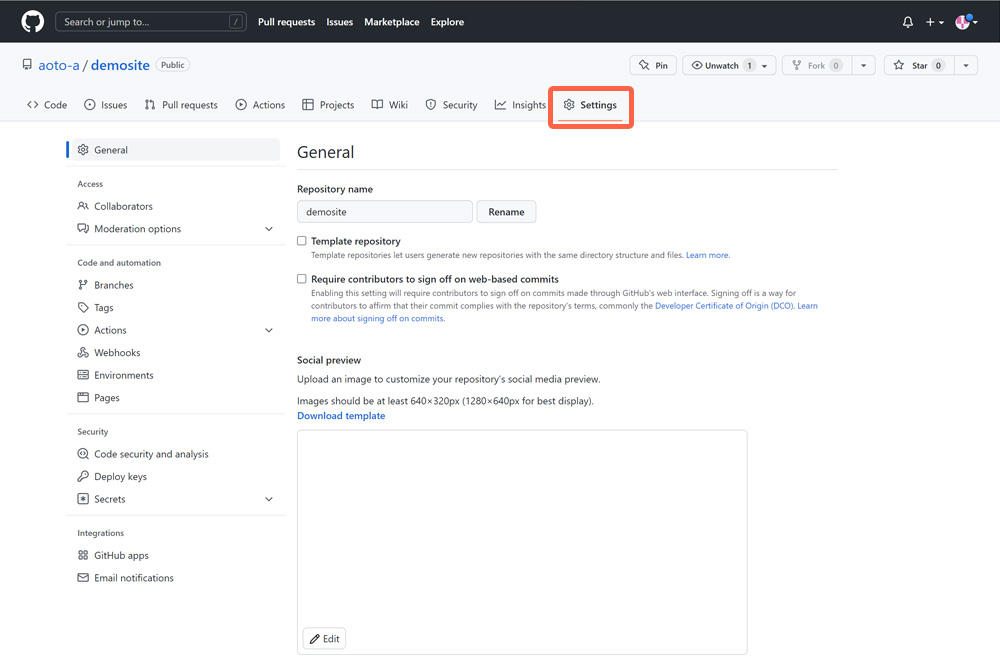Click the sidebar Actions play icon
Screen dimensions: 1000x670
click(83, 330)
